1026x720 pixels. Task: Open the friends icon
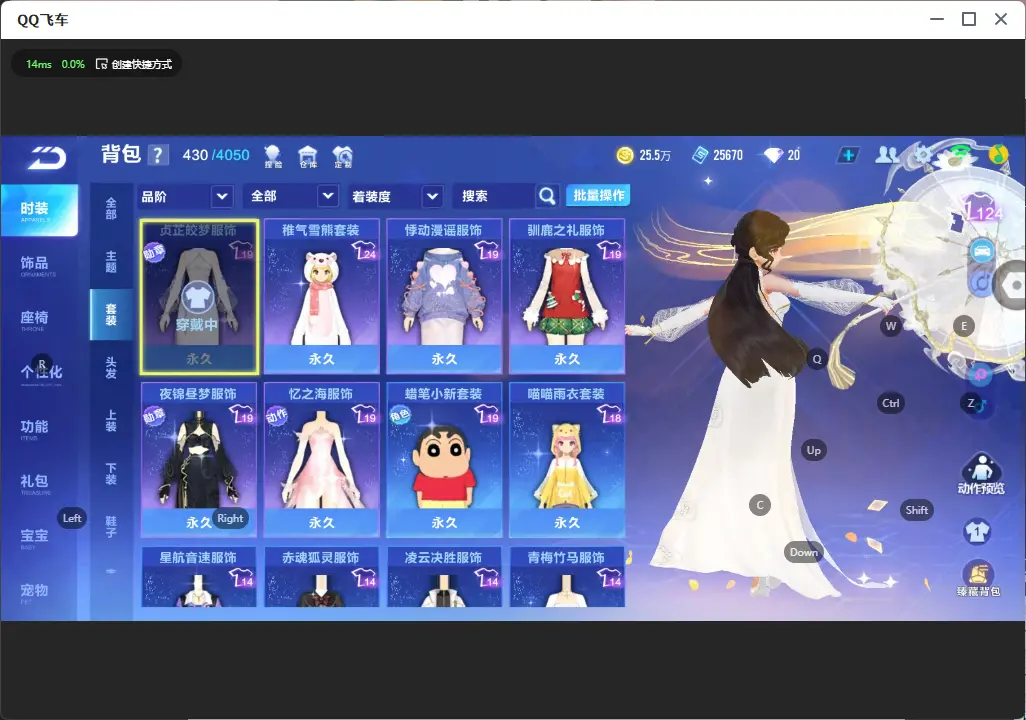[887, 154]
